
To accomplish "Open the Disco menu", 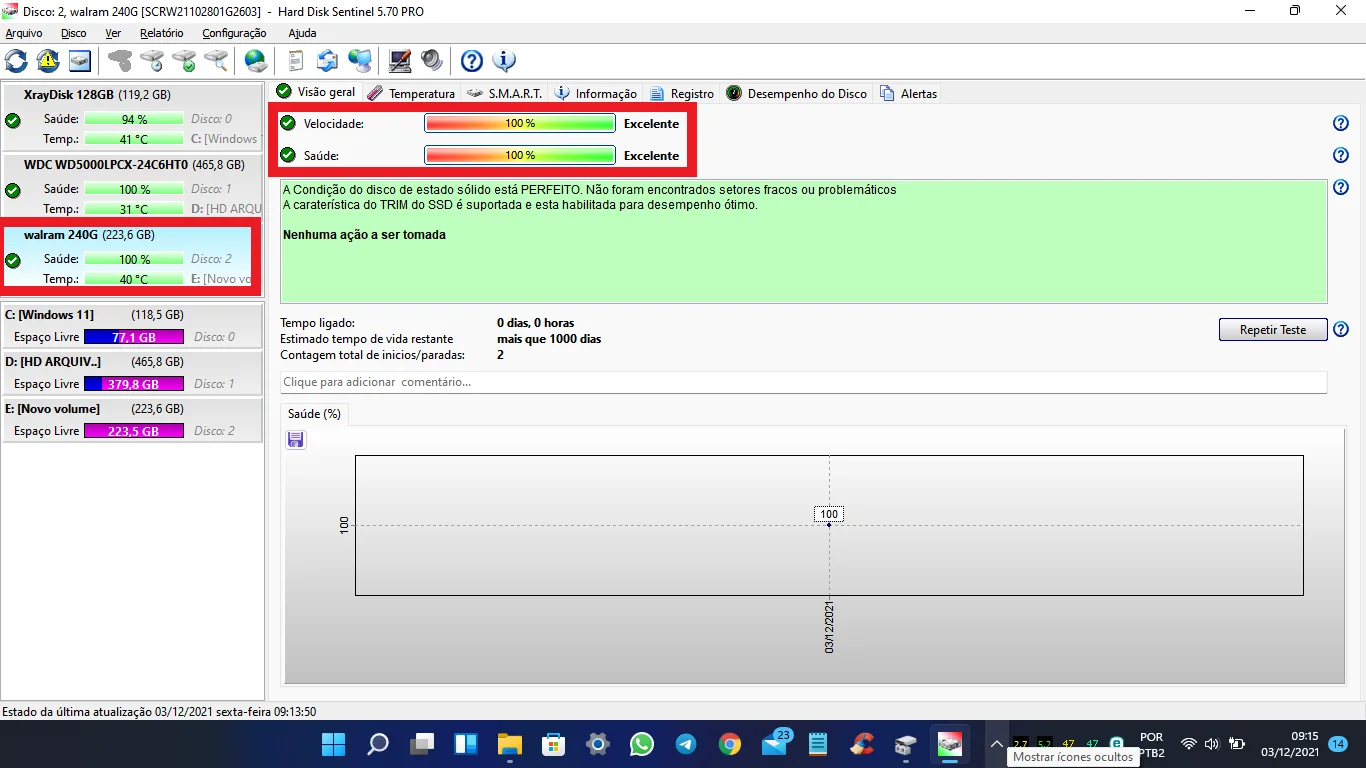I will click(x=74, y=33).
